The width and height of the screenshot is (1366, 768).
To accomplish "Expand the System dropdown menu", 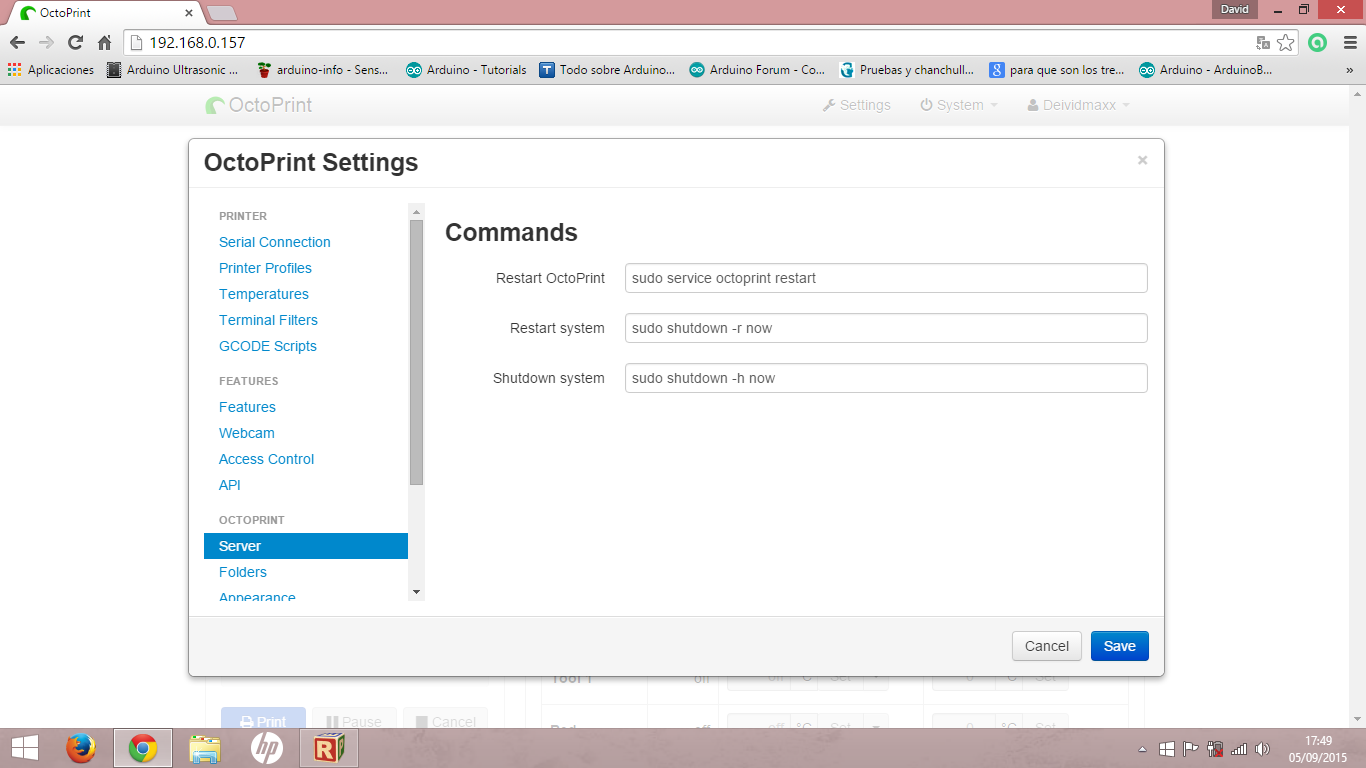I will coord(959,105).
